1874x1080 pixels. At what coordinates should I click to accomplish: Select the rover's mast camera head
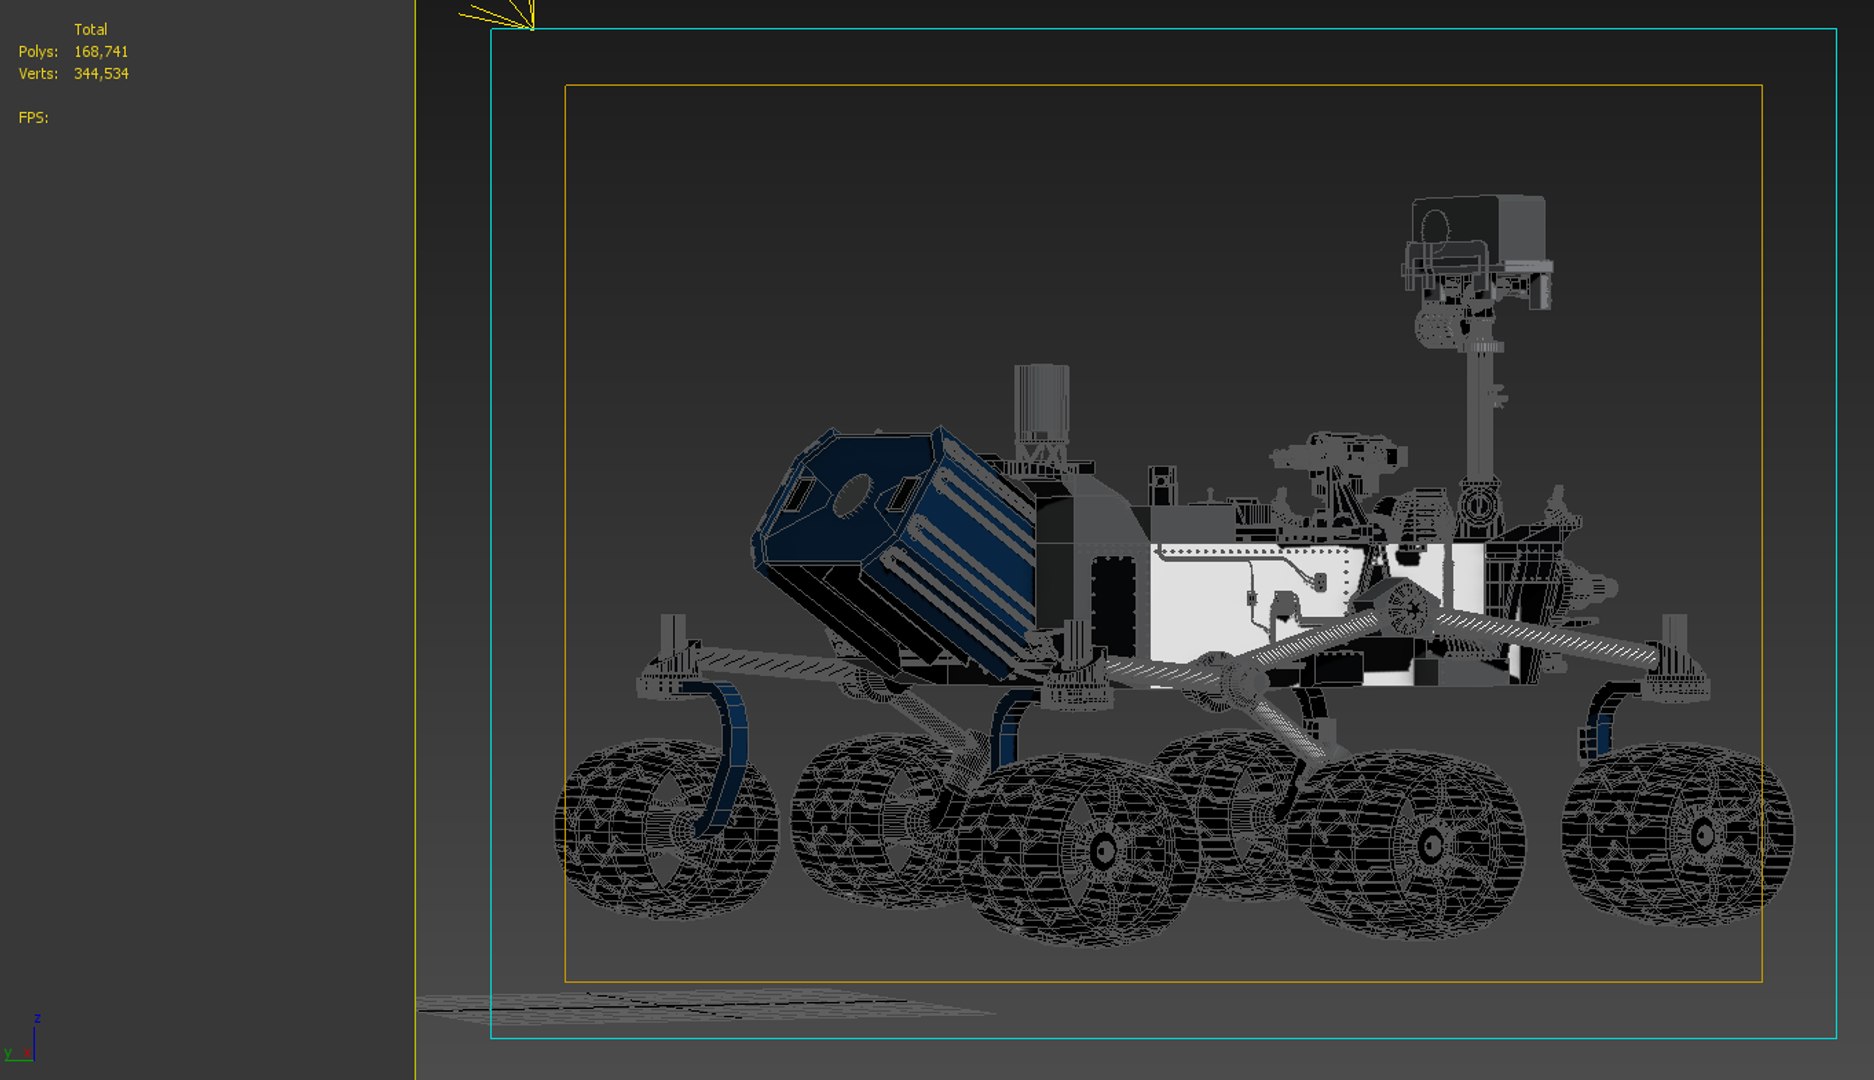coord(1478,252)
